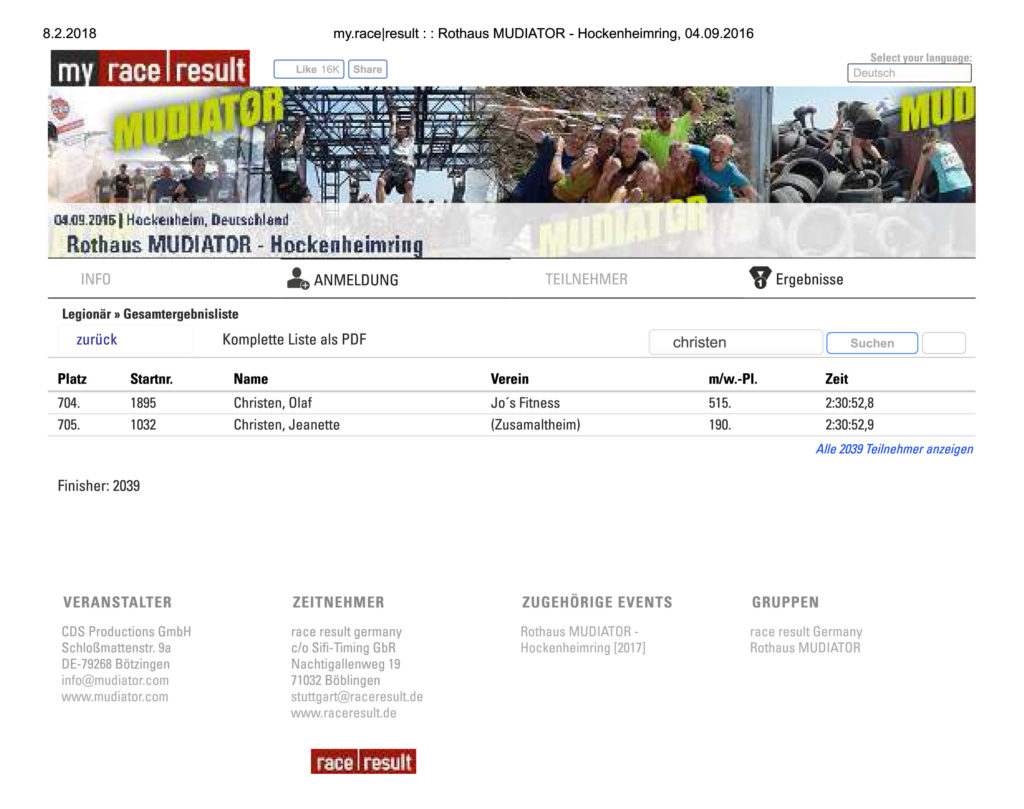Click the Facebook Share button
This screenshot has height=809, width=1024.
(x=368, y=69)
